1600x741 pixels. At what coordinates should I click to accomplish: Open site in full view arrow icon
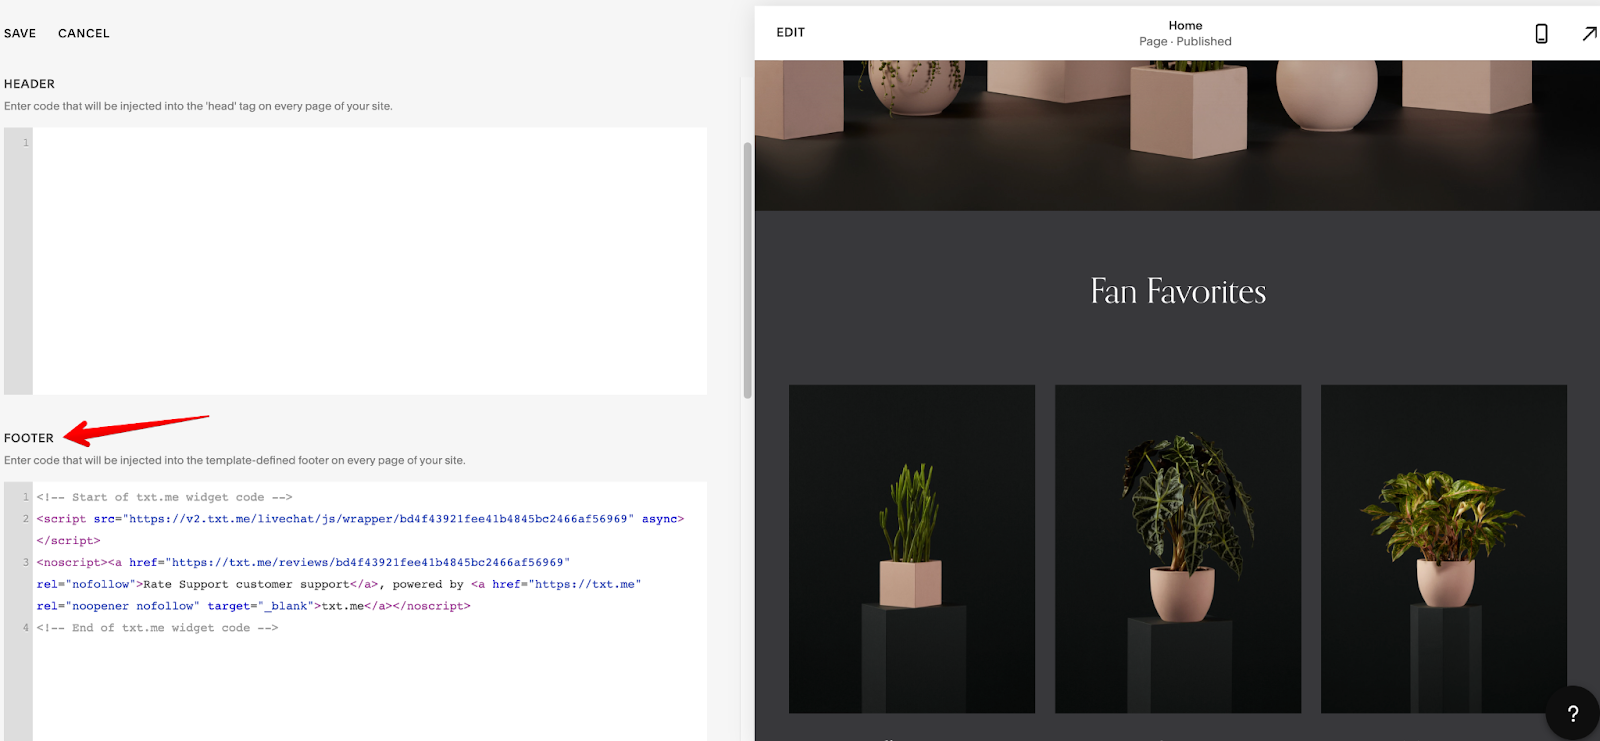[x=1589, y=33]
